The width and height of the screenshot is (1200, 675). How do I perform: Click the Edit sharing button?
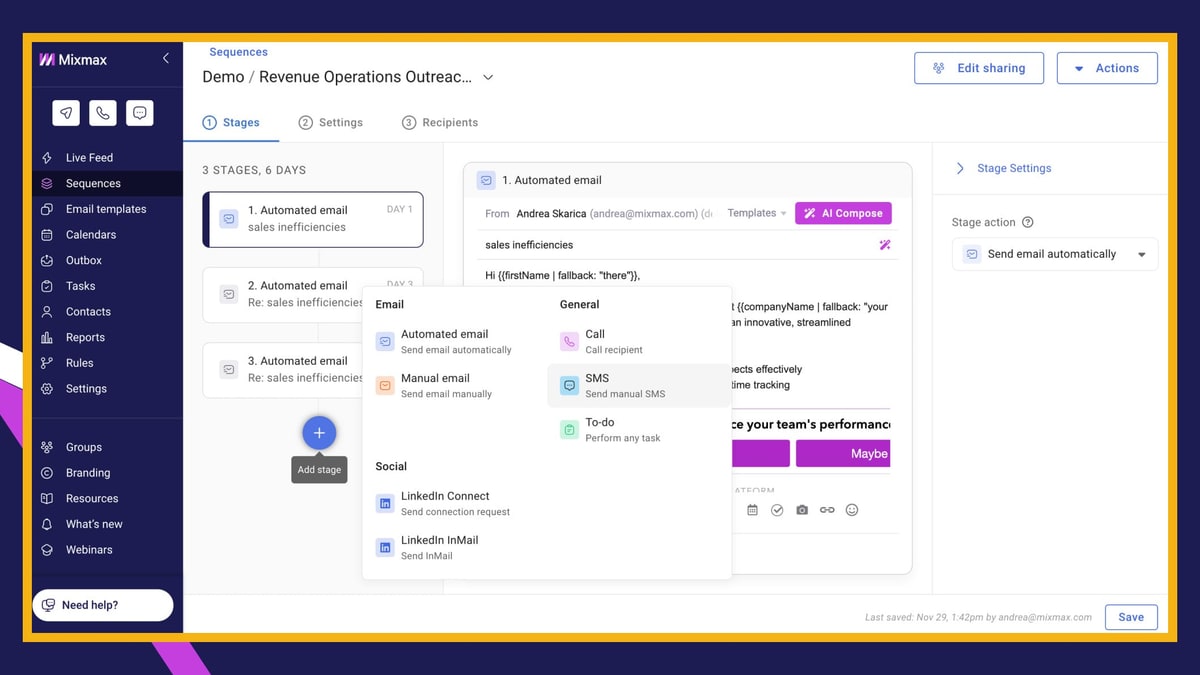[979, 68]
